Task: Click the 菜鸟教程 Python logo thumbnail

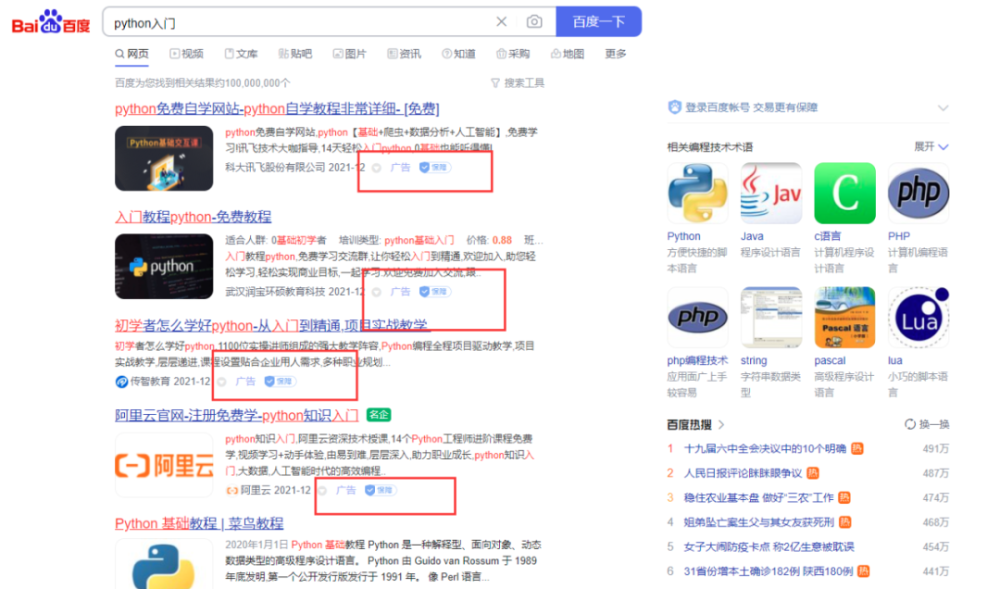Action: pos(164,565)
